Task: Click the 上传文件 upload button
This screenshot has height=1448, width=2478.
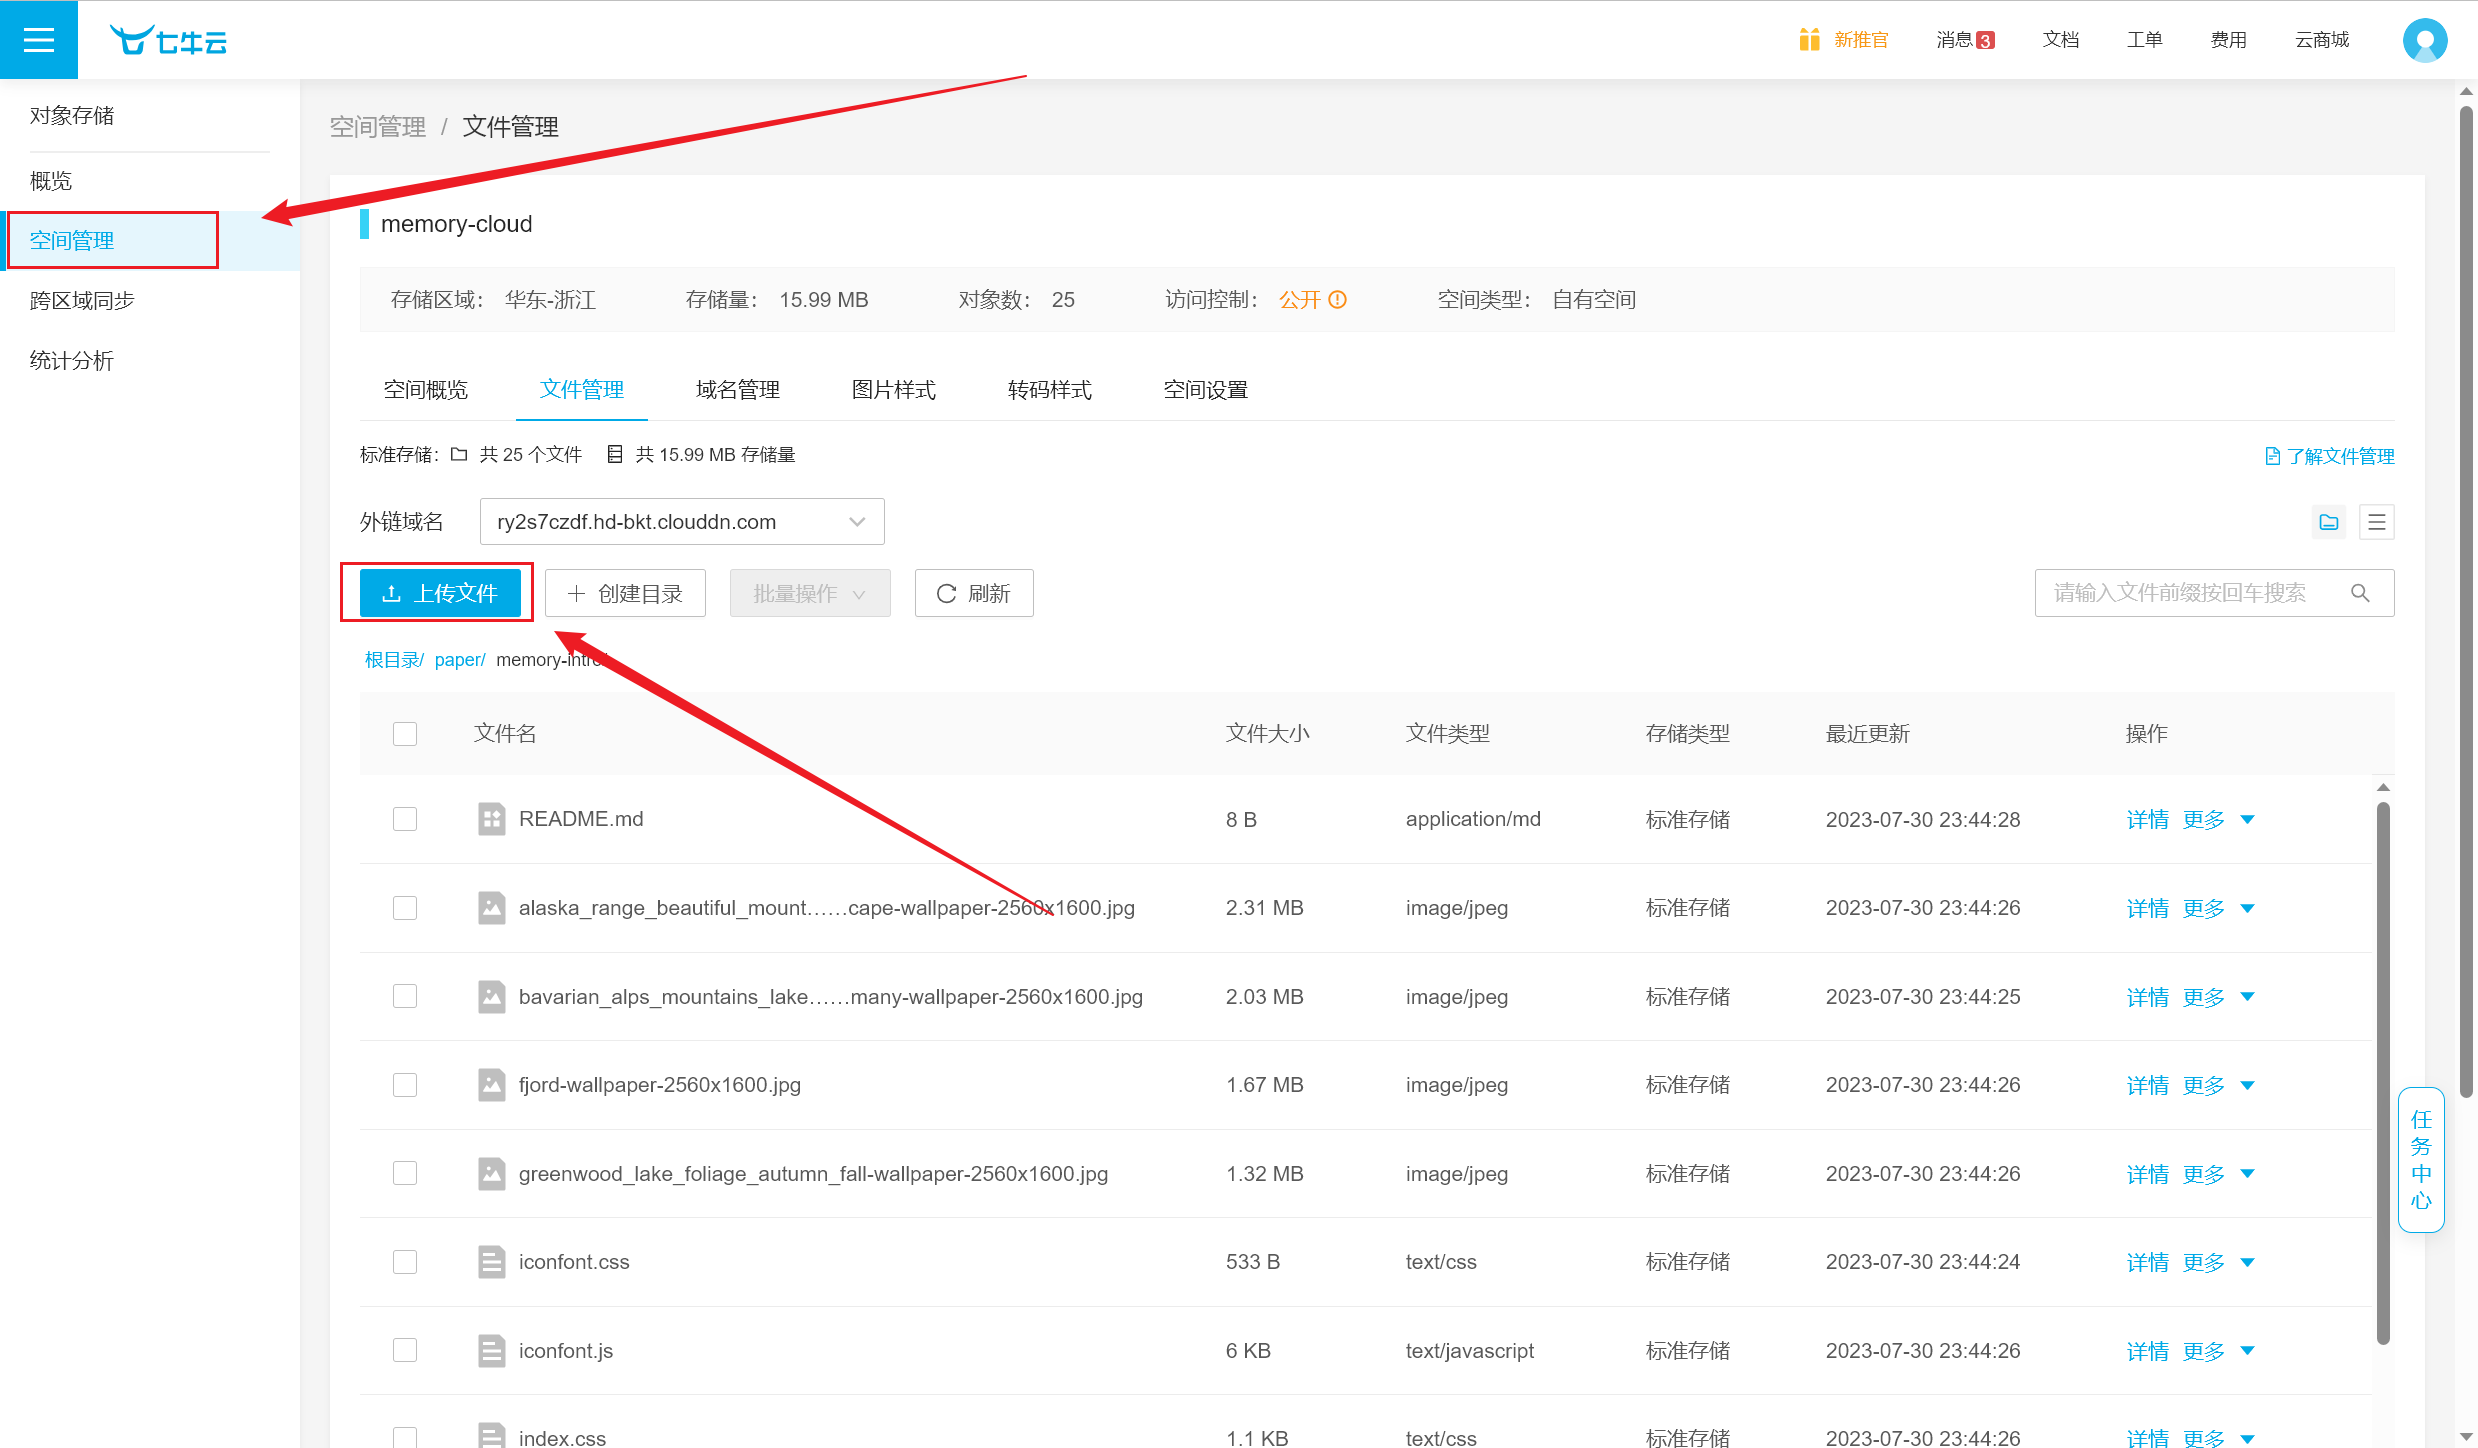Action: 440,593
